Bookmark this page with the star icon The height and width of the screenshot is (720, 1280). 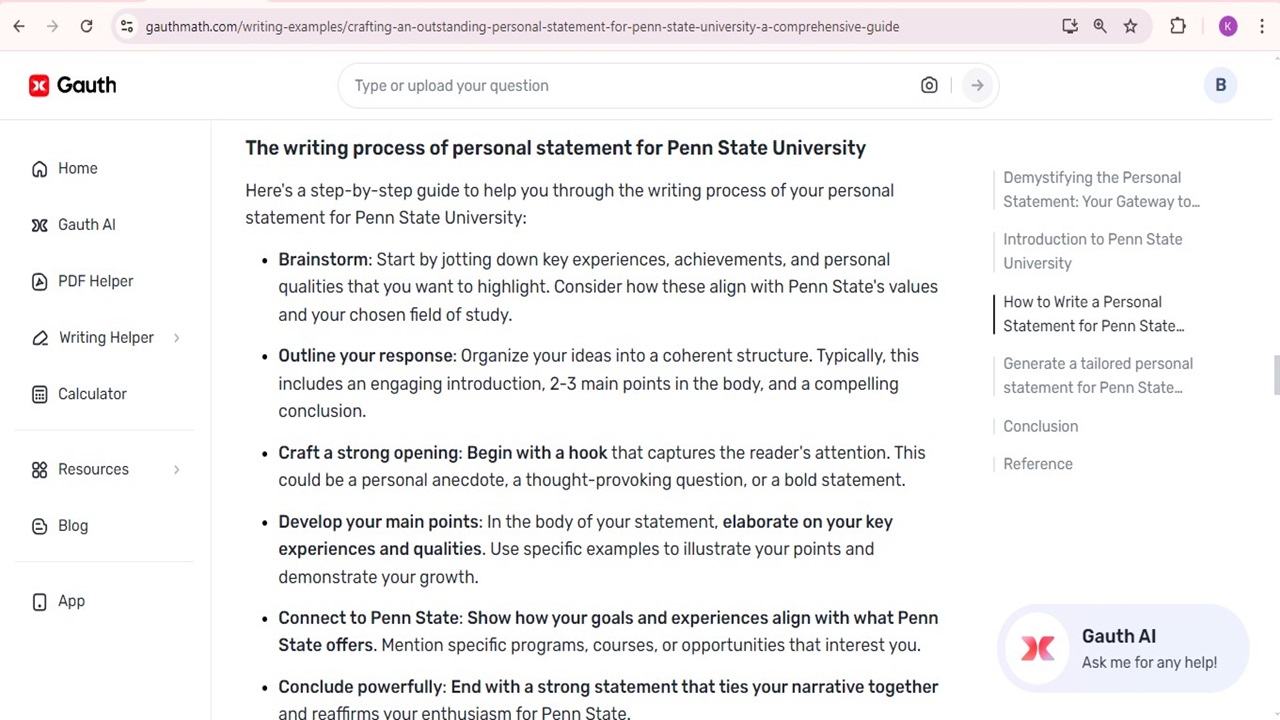click(x=1130, y=27)
